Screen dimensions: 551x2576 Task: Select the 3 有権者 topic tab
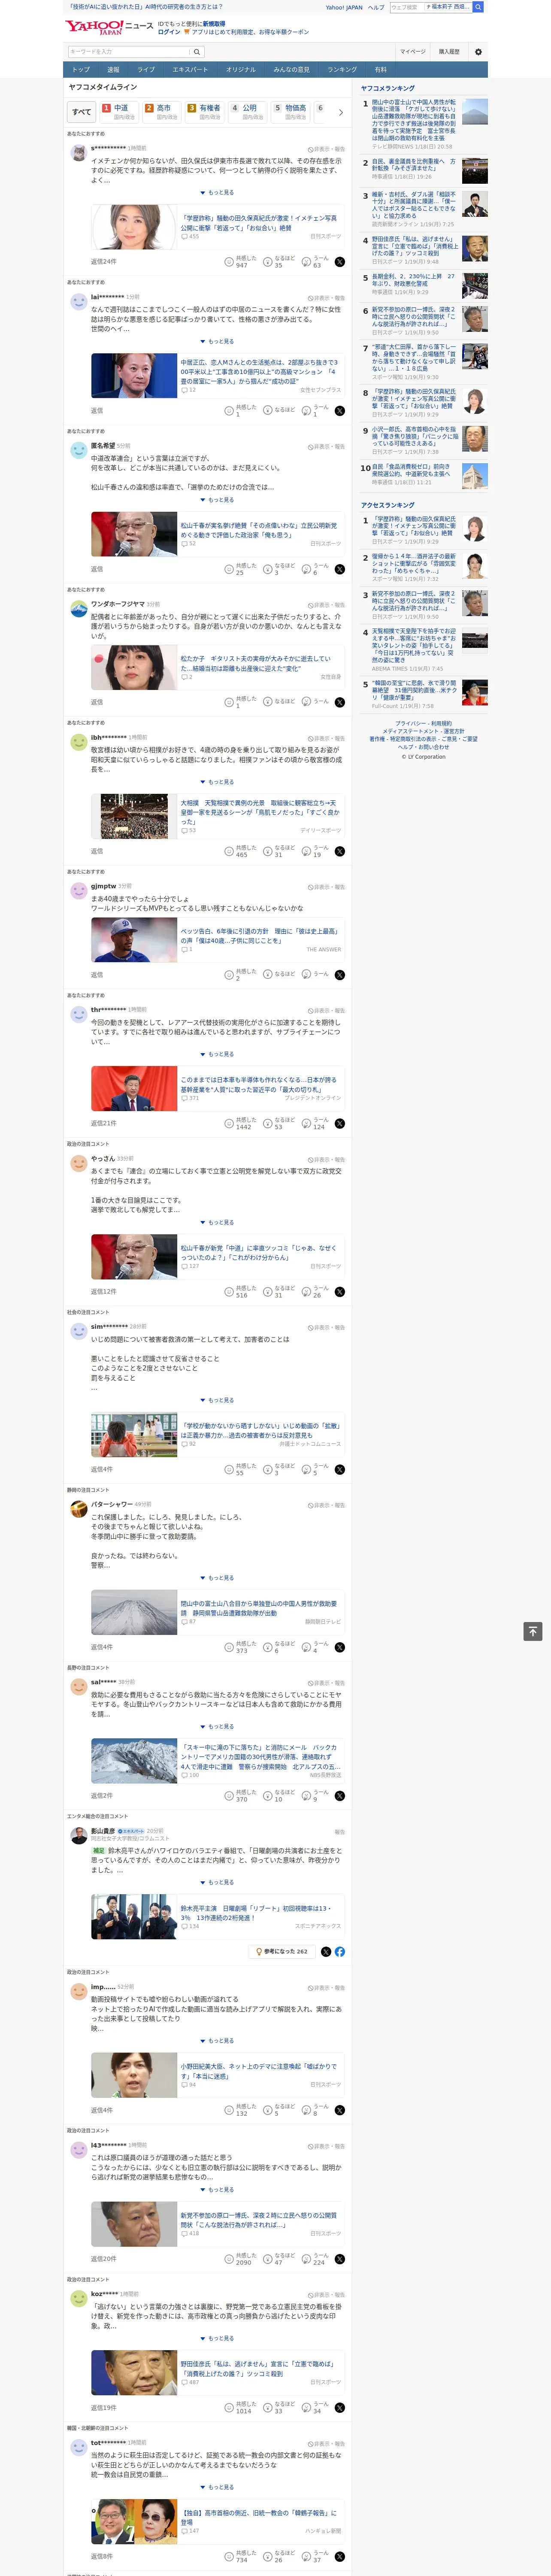(205, 112)
